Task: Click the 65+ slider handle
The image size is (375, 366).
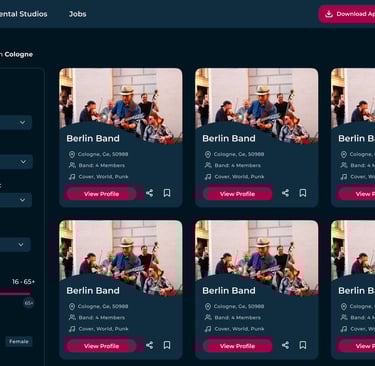Action: 29,303
